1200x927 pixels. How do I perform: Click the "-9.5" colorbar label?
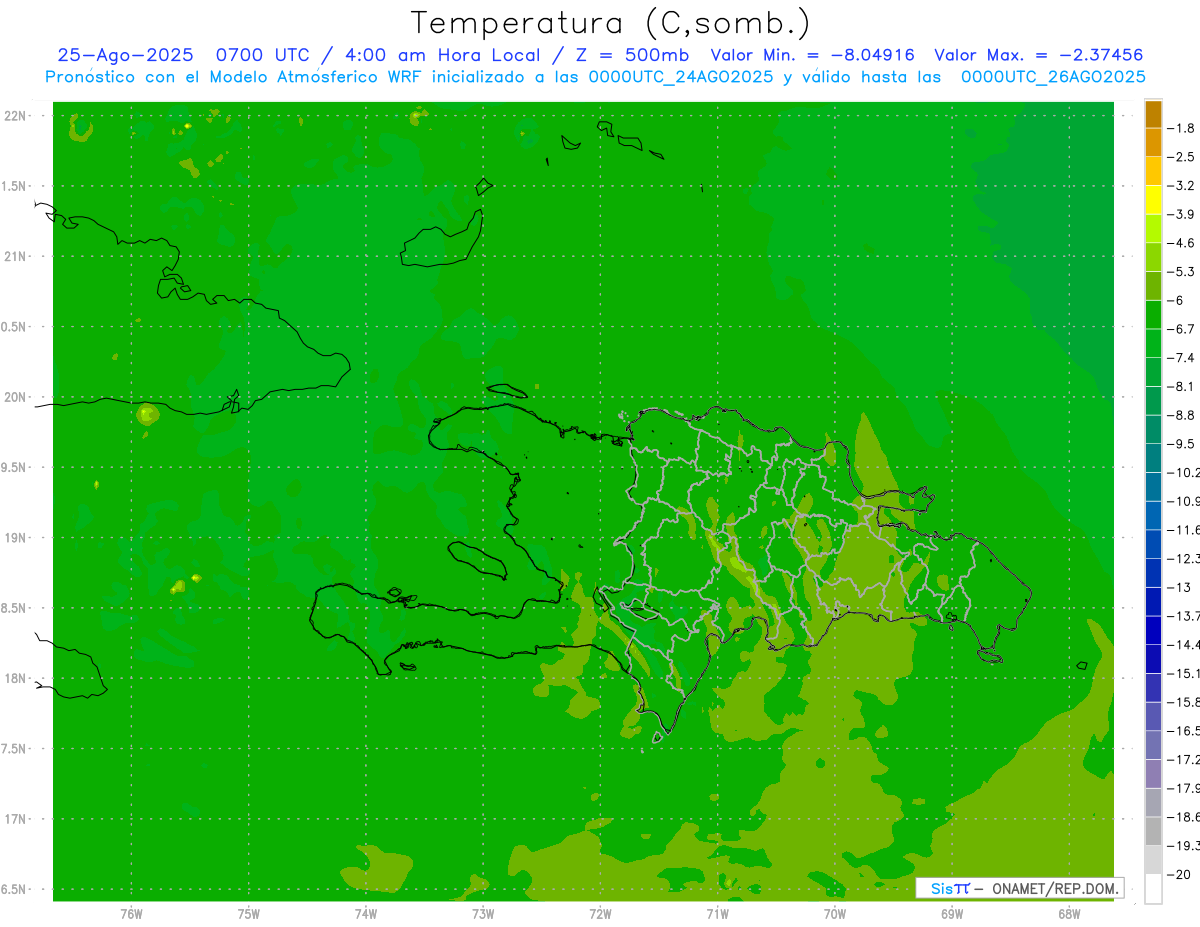tap(1181, 443)
